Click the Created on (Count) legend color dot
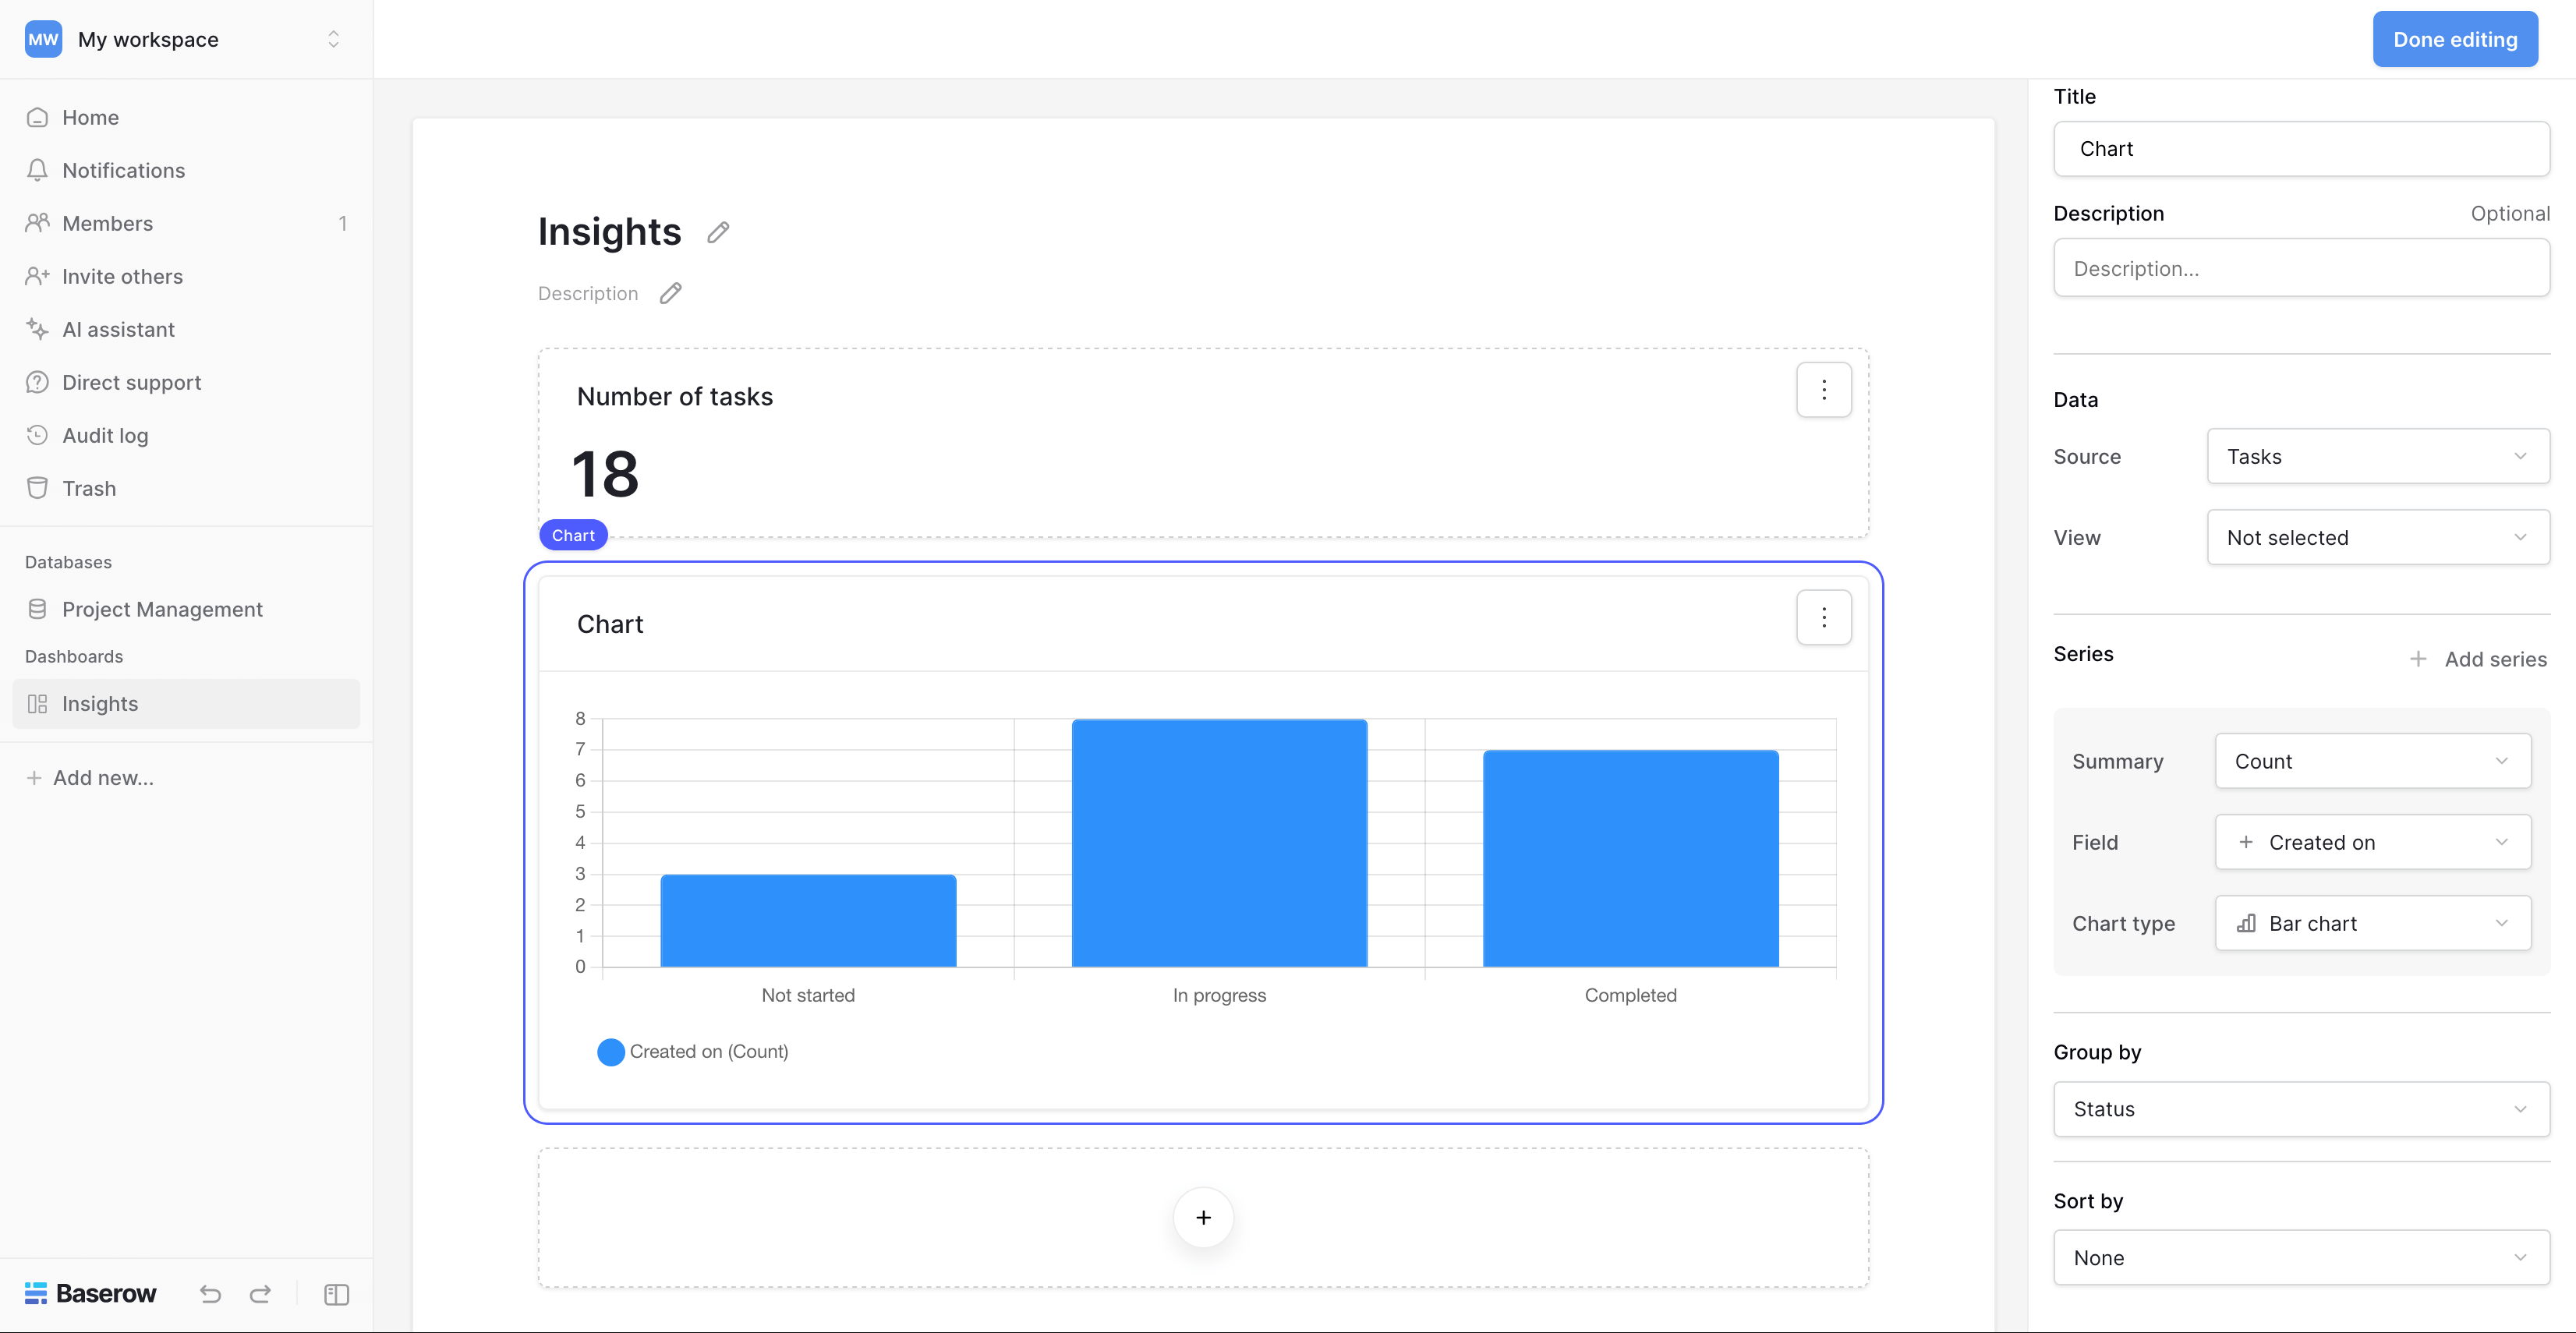2576x1333 pixels. click(x=611, y=1051)
